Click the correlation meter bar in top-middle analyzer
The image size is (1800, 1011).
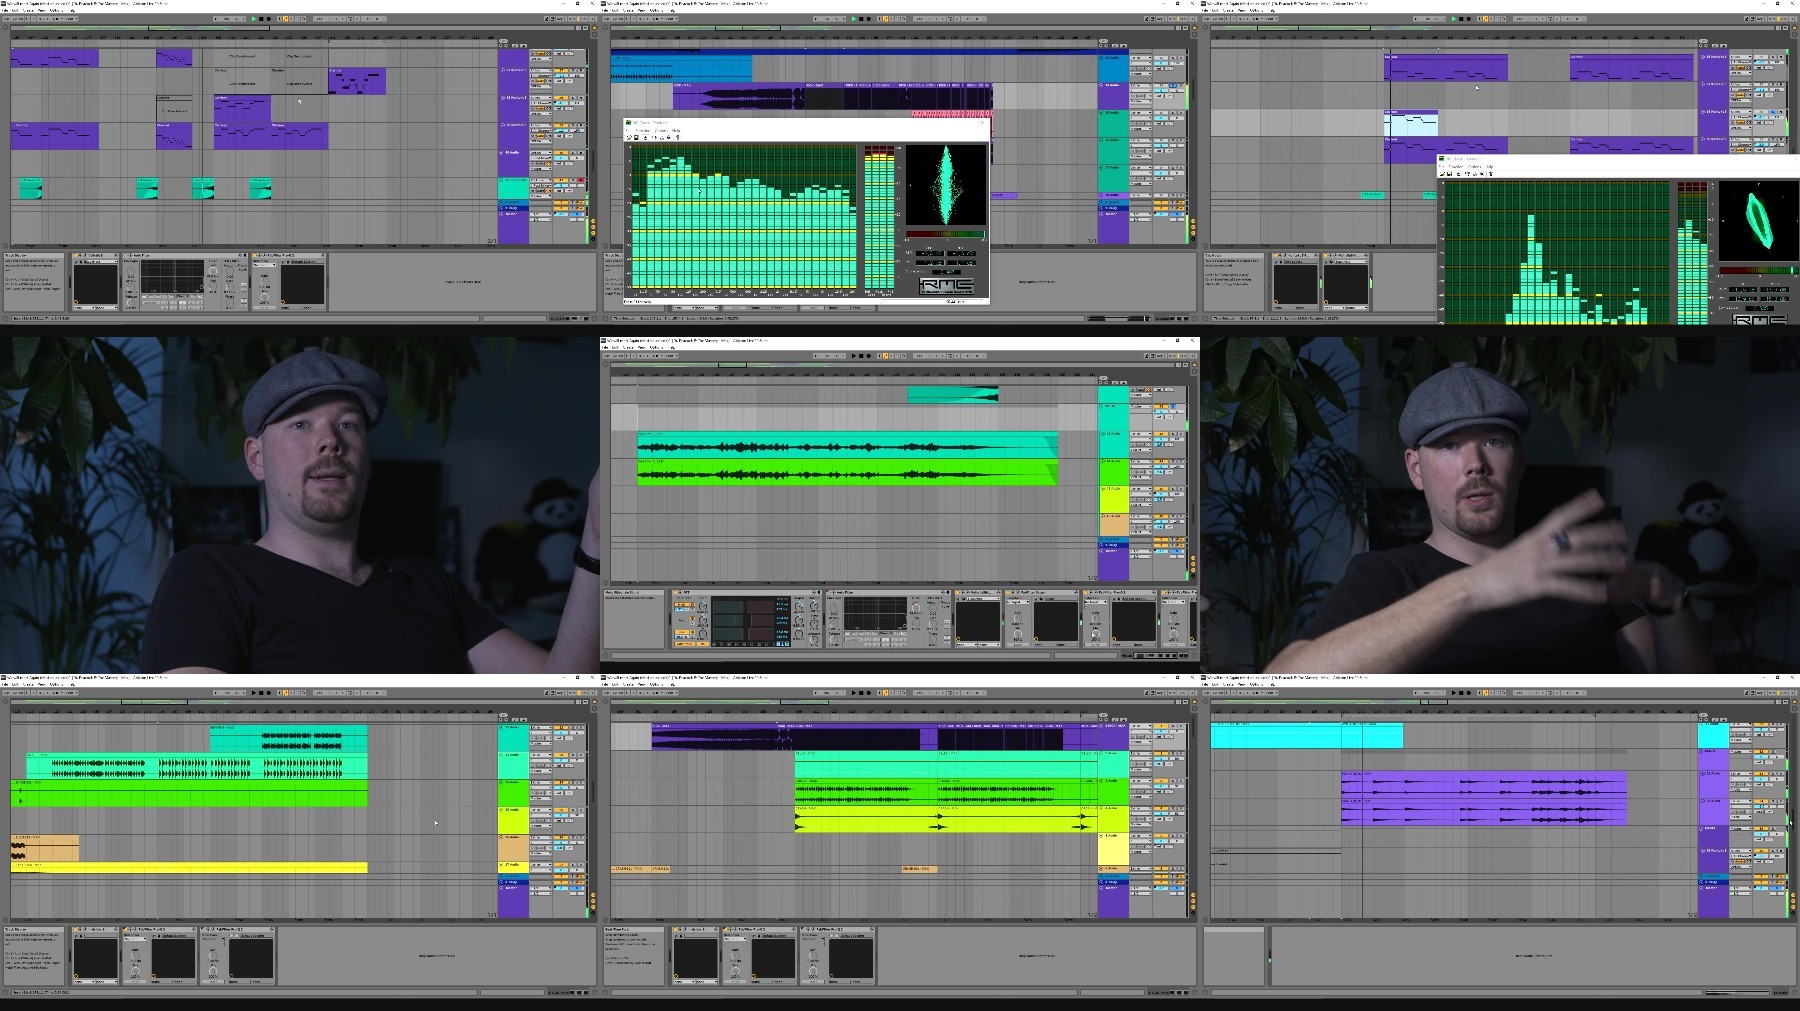(946, 234)
